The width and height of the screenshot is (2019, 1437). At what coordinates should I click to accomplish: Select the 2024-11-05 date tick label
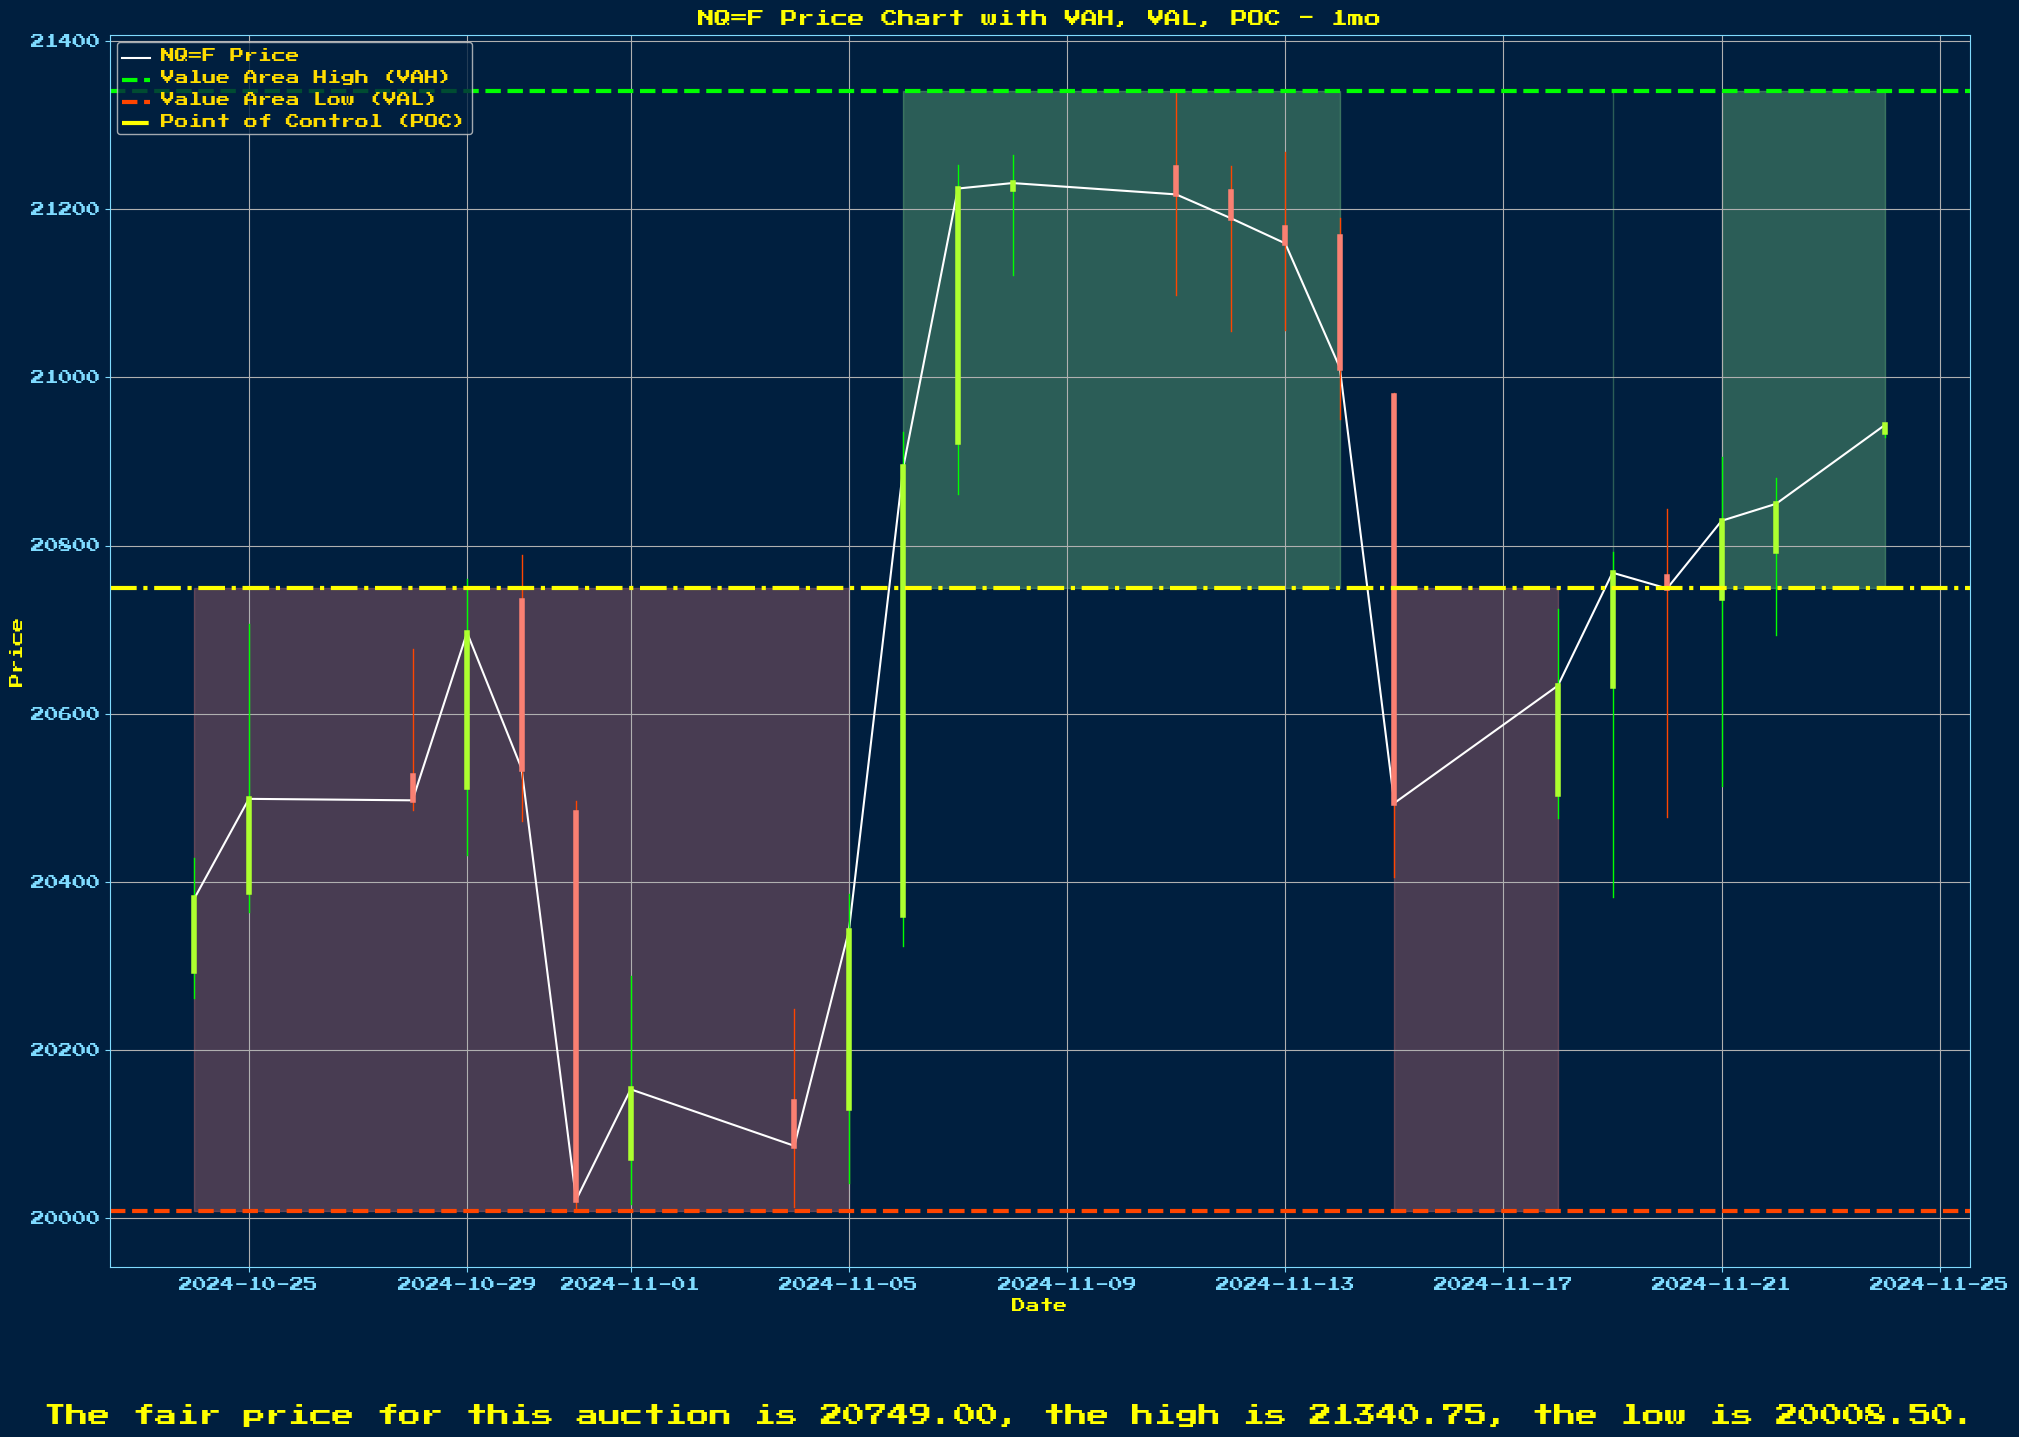(847, 1284)
